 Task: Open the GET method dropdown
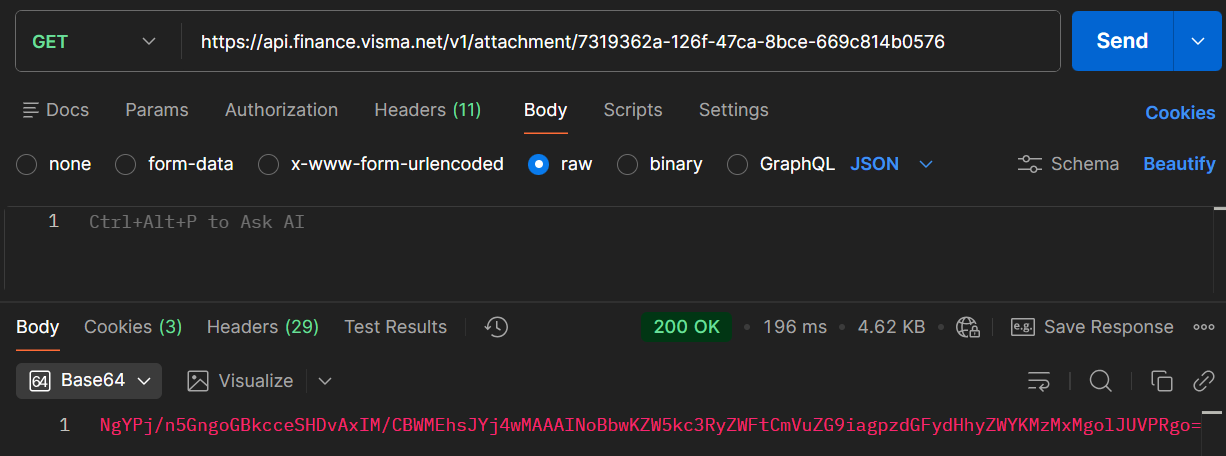pyautogui.click(x=95, y=41)
